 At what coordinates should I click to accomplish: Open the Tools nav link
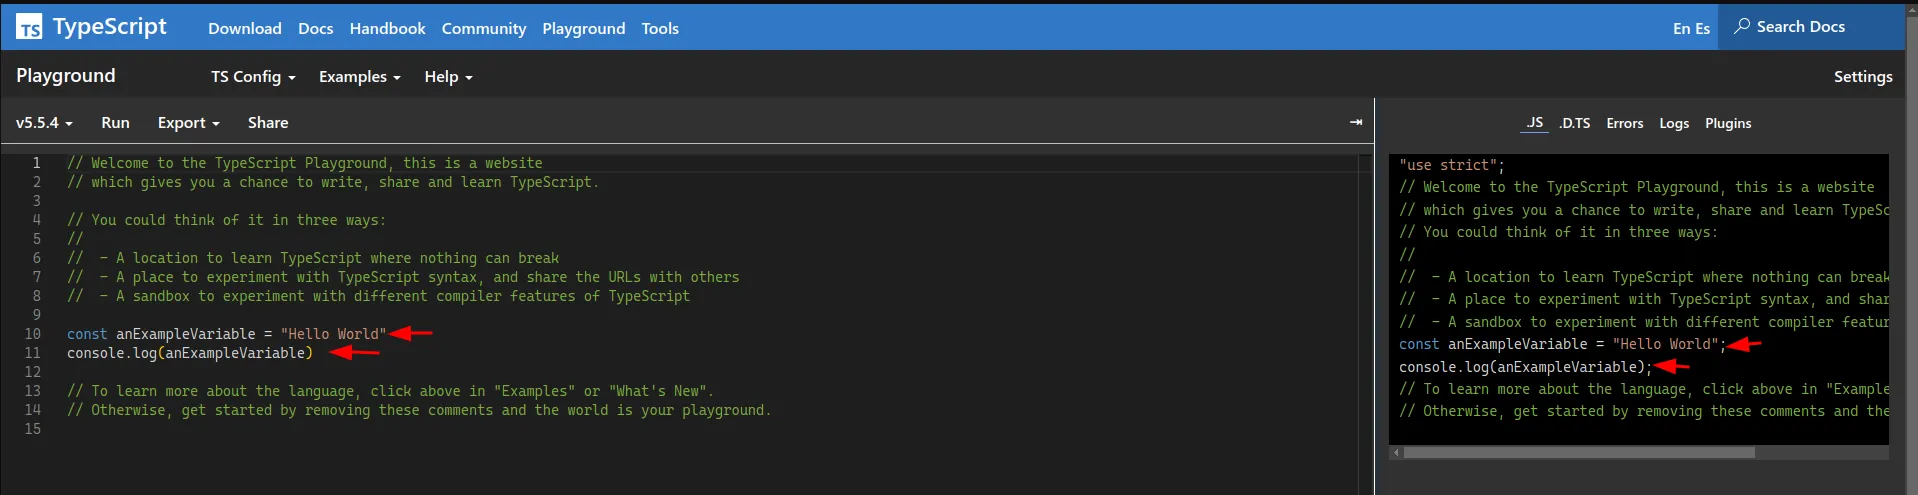coord(660,28)
